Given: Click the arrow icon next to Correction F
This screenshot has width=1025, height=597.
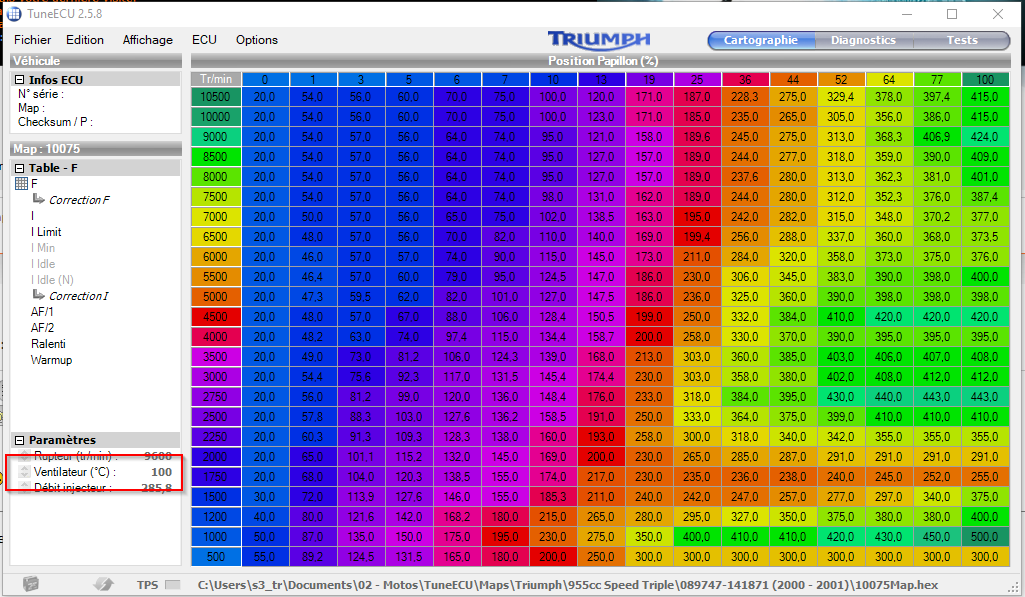Looking at the screenshot, I should coord(39,199).
